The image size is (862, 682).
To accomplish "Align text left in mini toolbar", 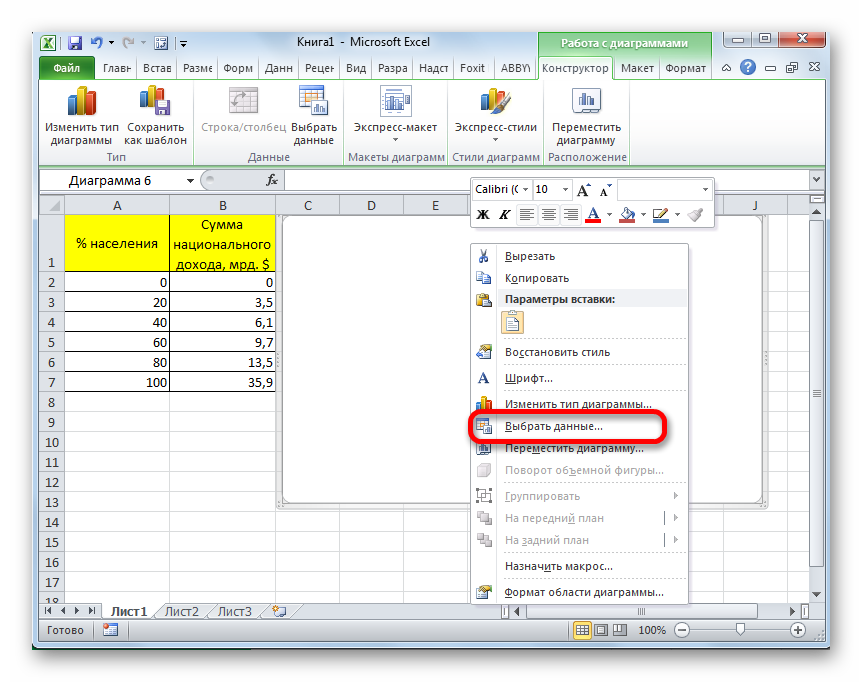I will [527, 214].
